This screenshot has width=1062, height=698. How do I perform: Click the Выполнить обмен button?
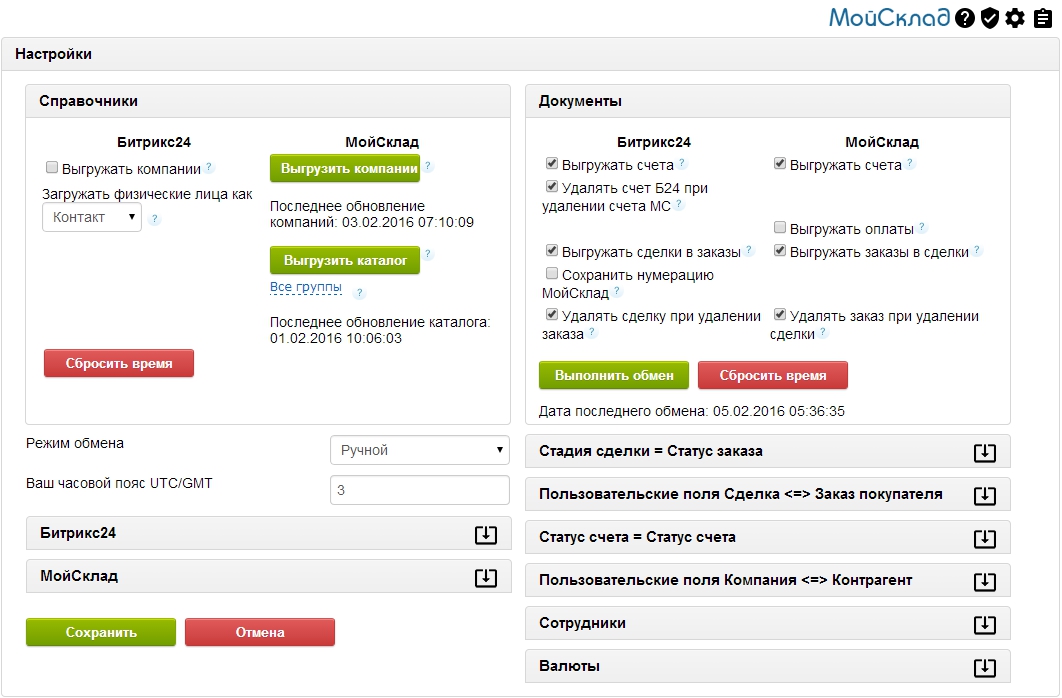click(x=614, y=376)
